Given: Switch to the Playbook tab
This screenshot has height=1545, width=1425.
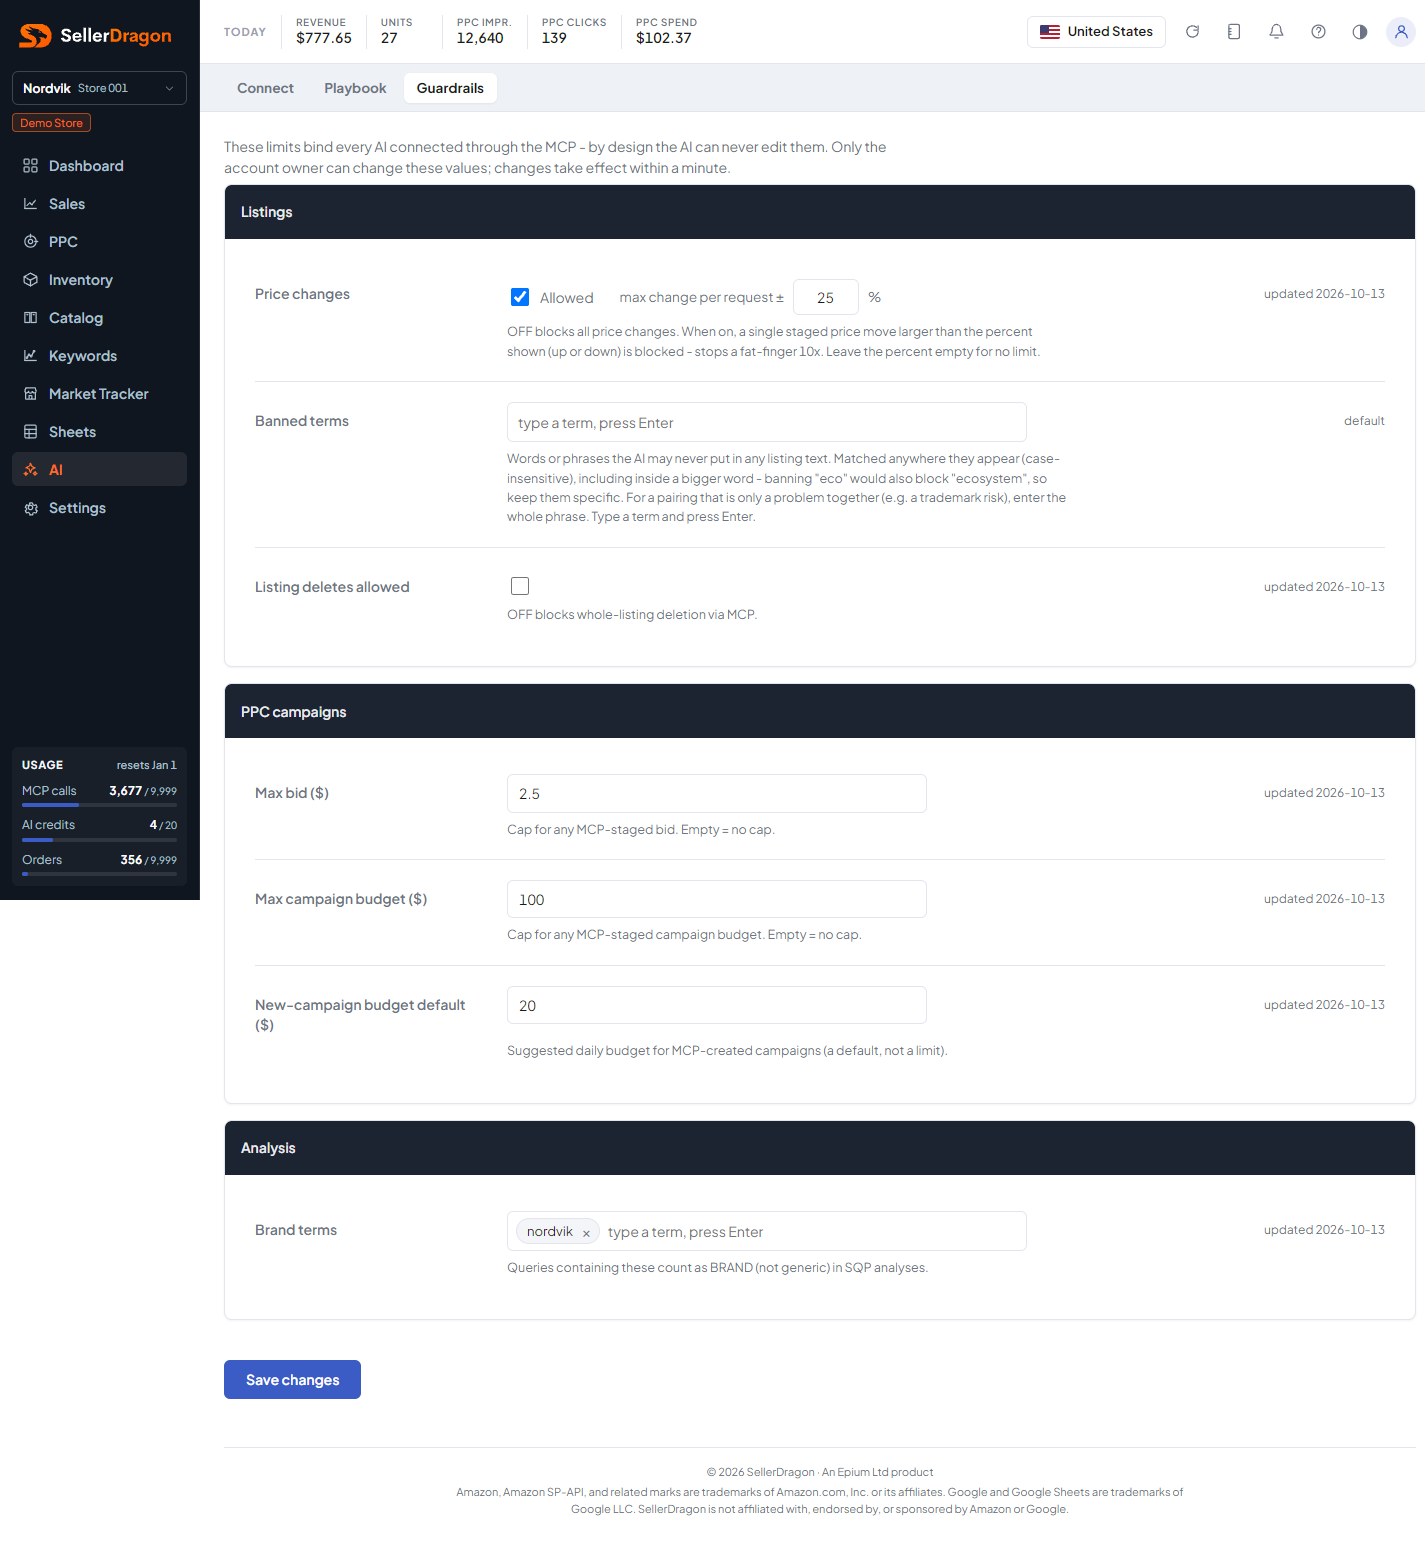Looking at the screenshot, I should (x=355, y=88).
